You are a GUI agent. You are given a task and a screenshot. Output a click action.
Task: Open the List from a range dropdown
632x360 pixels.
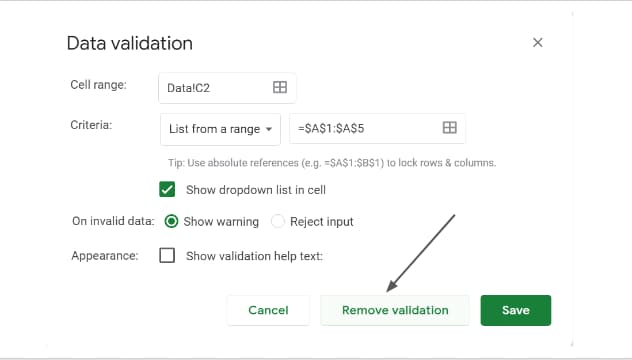point(220,129)
